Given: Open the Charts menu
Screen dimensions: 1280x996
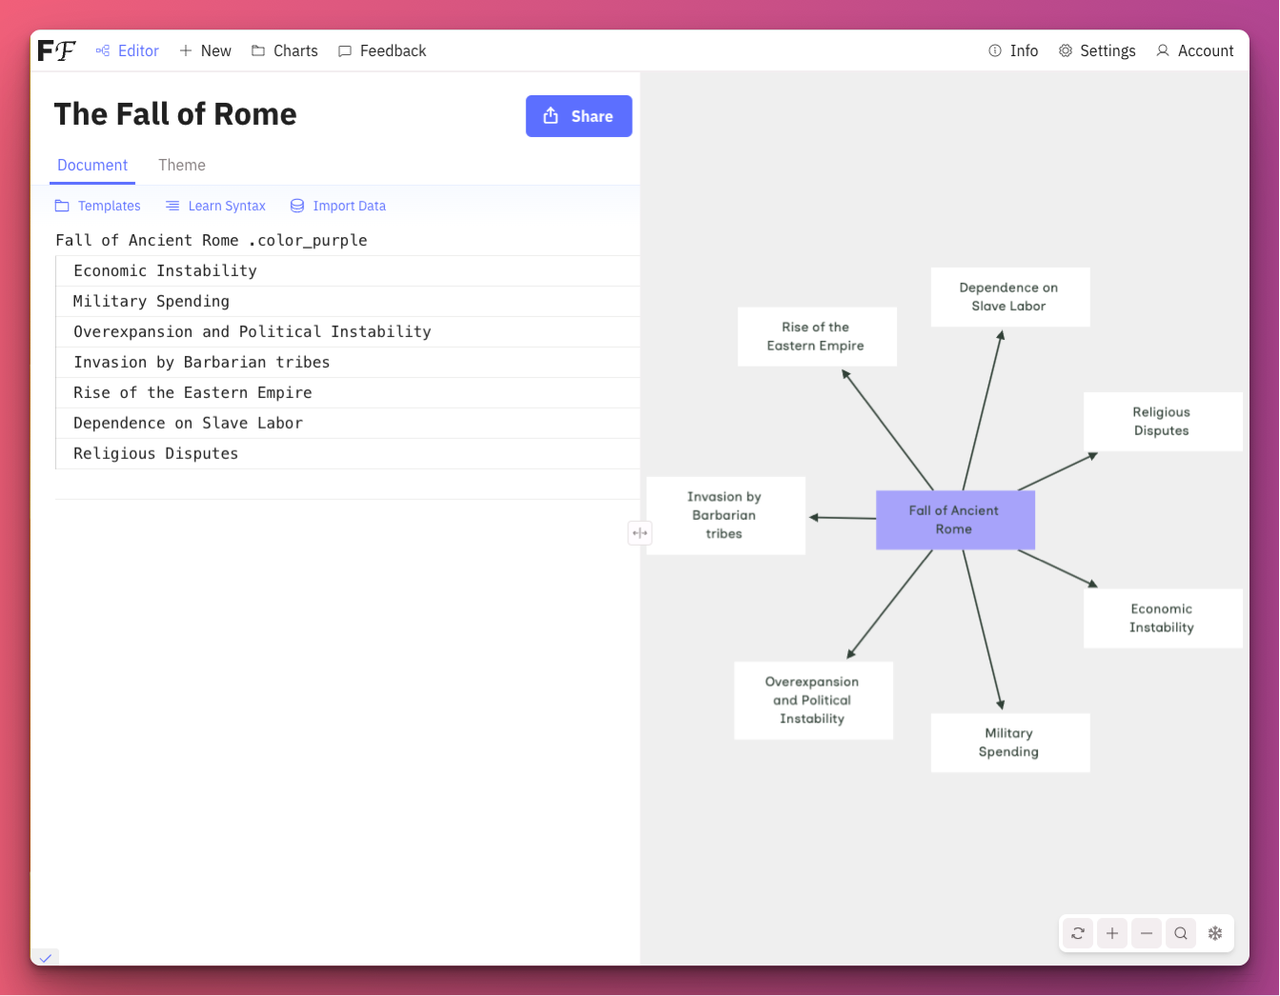Looking at the screenshot, I should [284, 50].
